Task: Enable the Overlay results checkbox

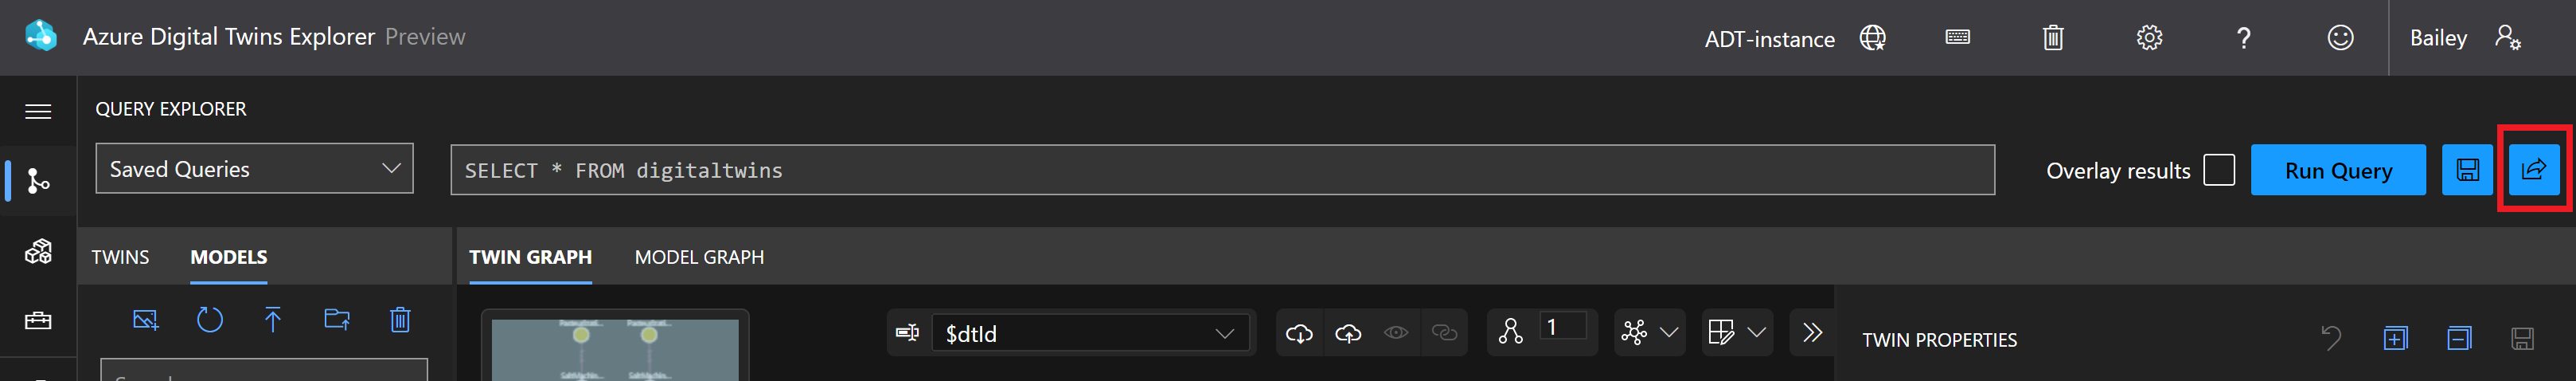Action: pyautogui.click(x=2218, y=170)
